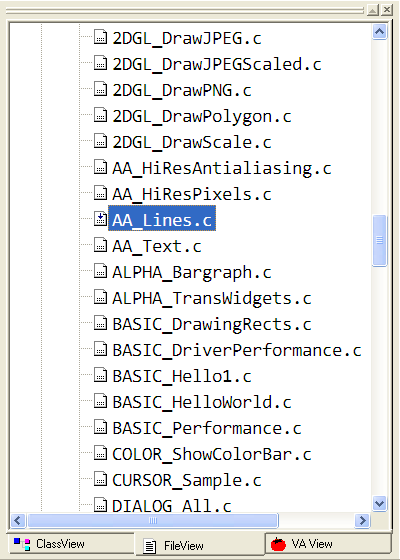Select ALPHA_TransWidgets.c in the list
Image resolution: width=400 pixels, height=560 pixels.
[212, 298]
